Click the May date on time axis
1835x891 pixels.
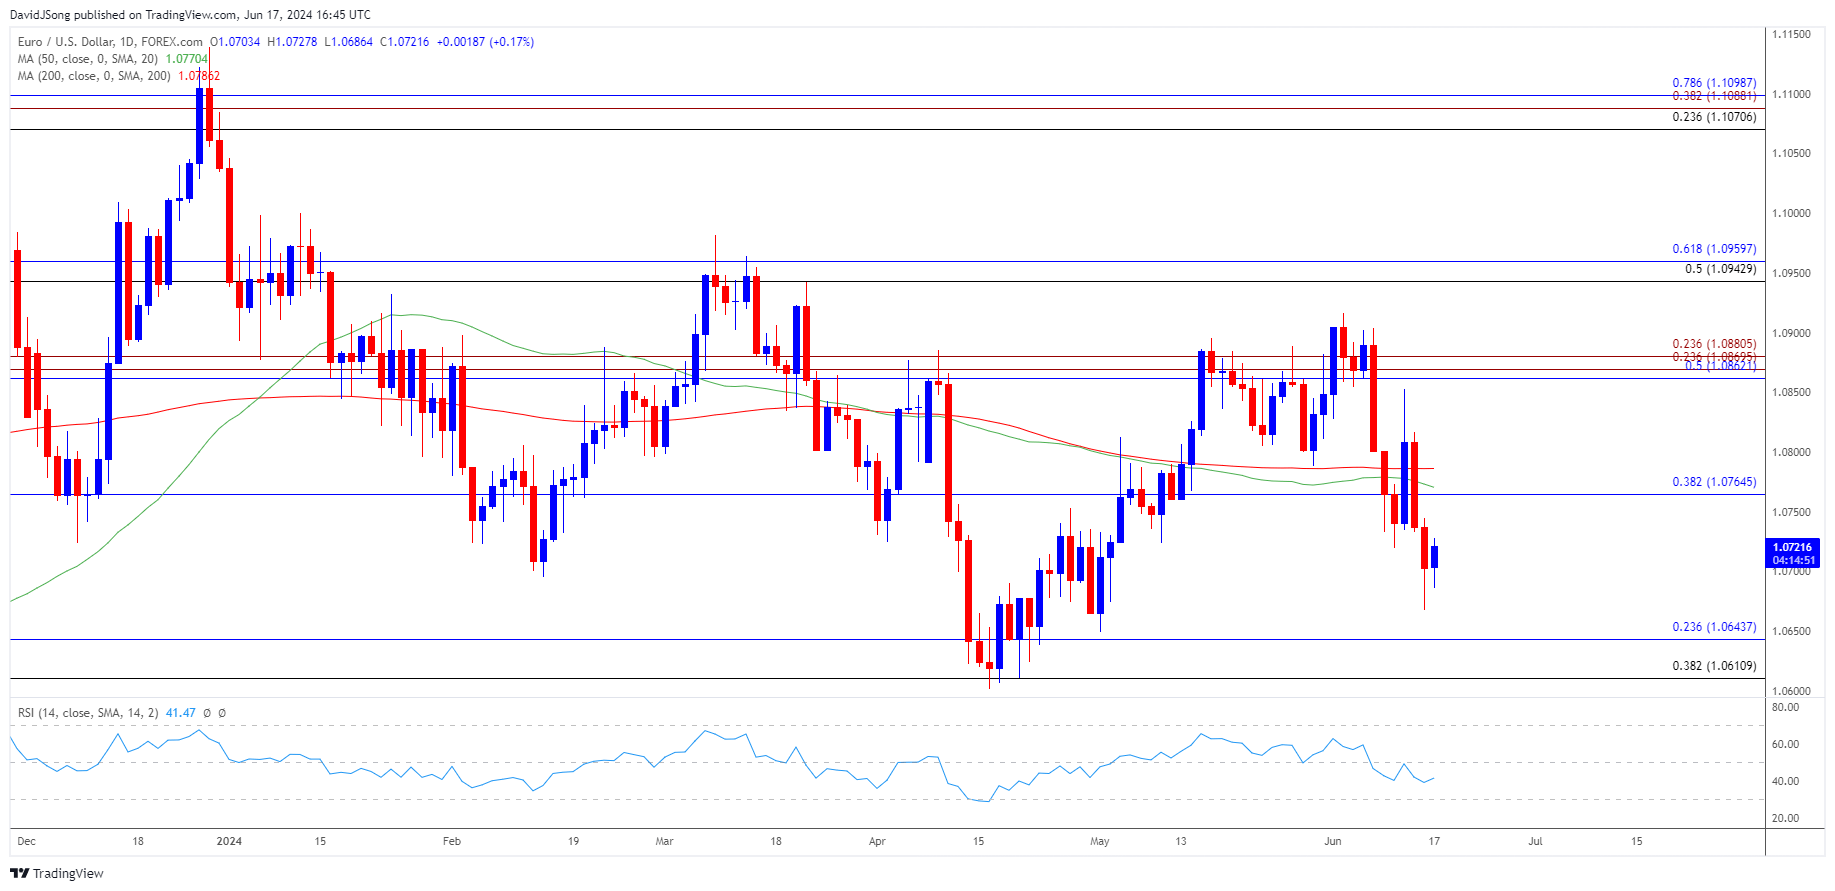tap(1100, 841)
